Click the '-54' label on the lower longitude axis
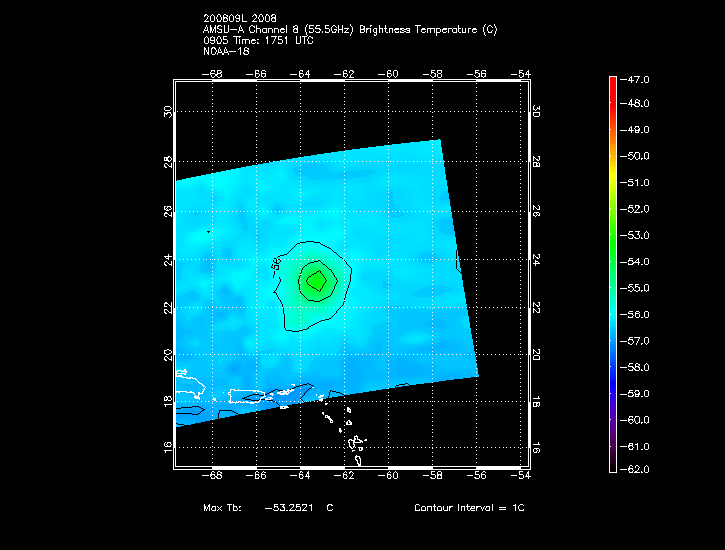 click(521, 476)
